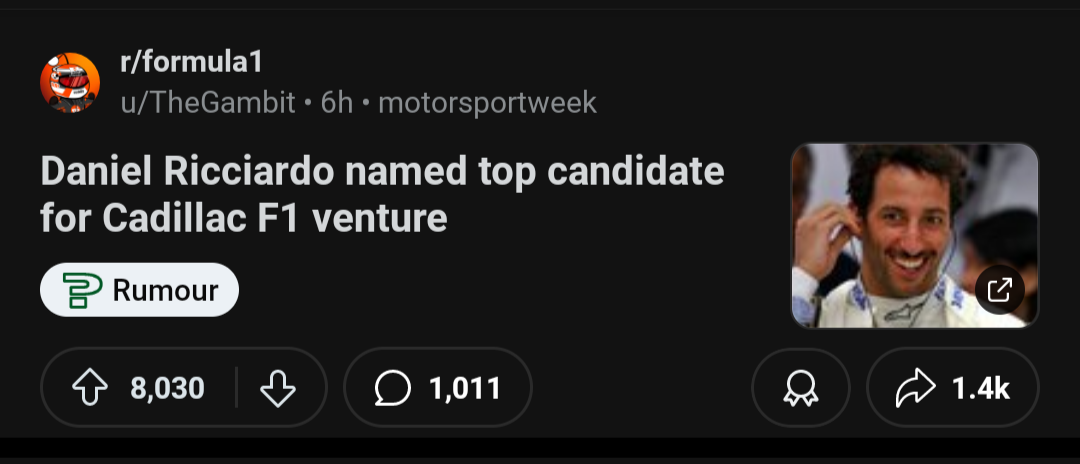This screenshot has height=464, width=1080.
Task: Give an award using the ribbon icon
Action: (800, 388)
